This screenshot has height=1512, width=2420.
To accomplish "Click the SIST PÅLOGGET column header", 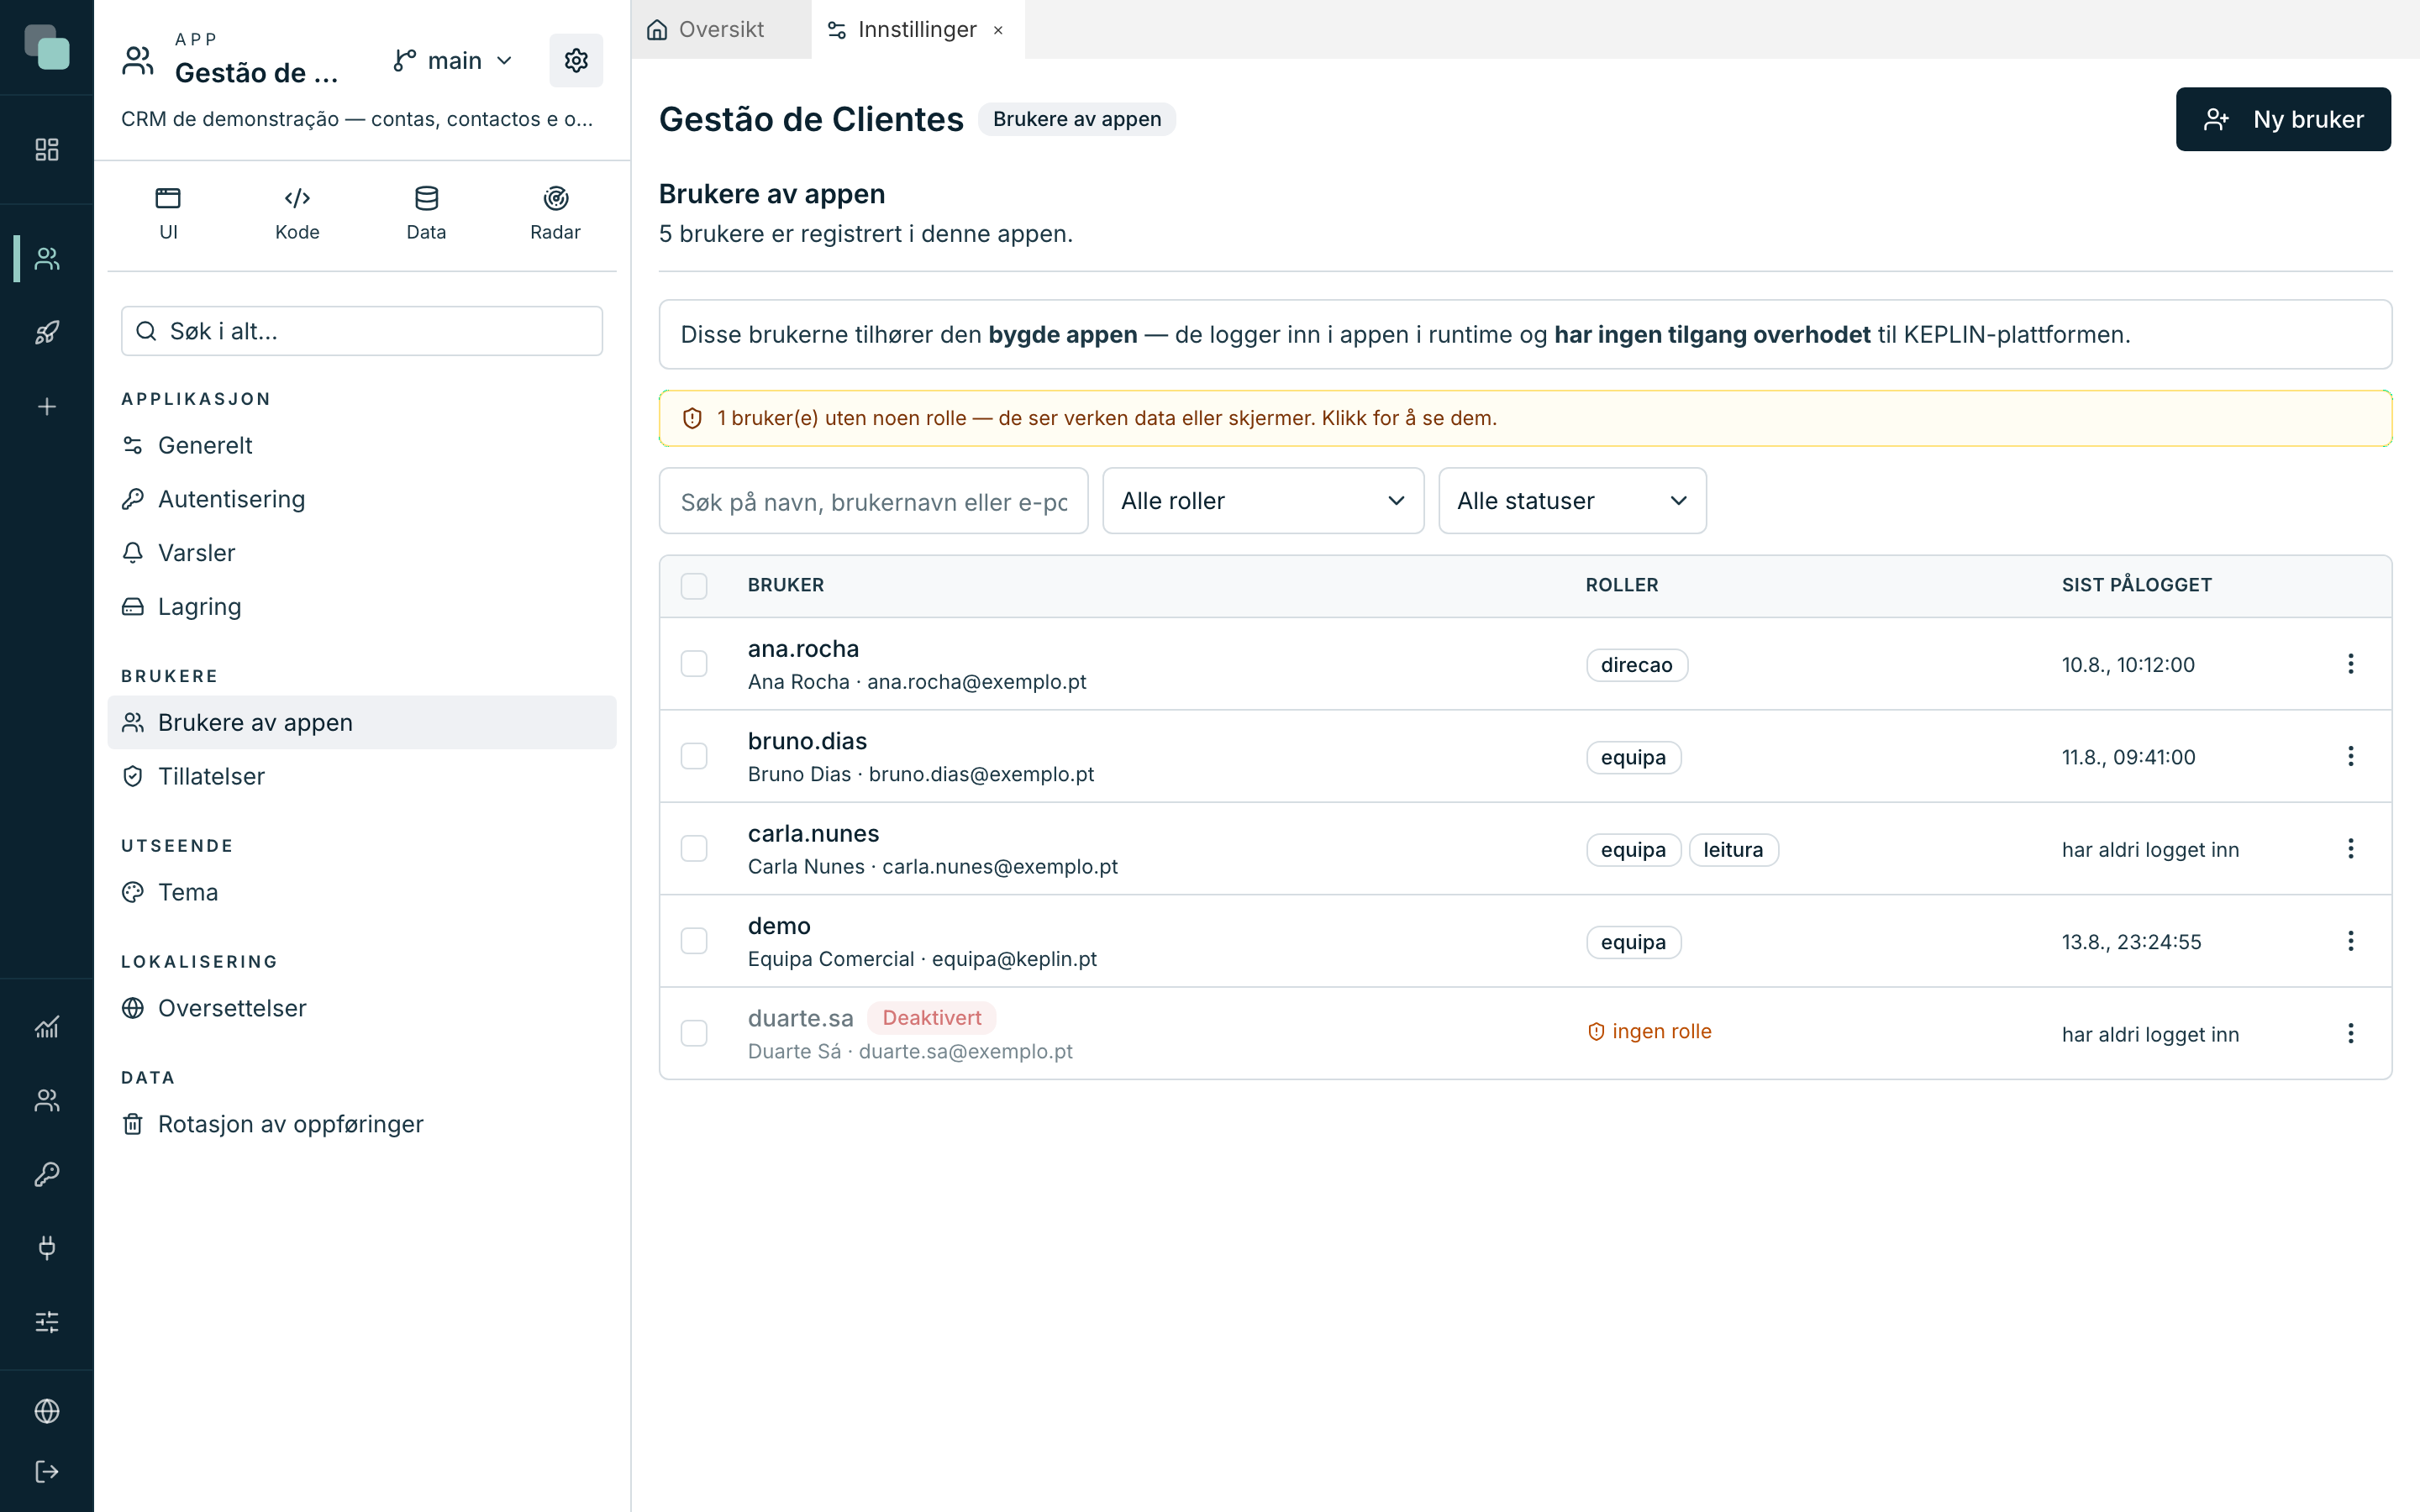I will [x=2137, y=585].
